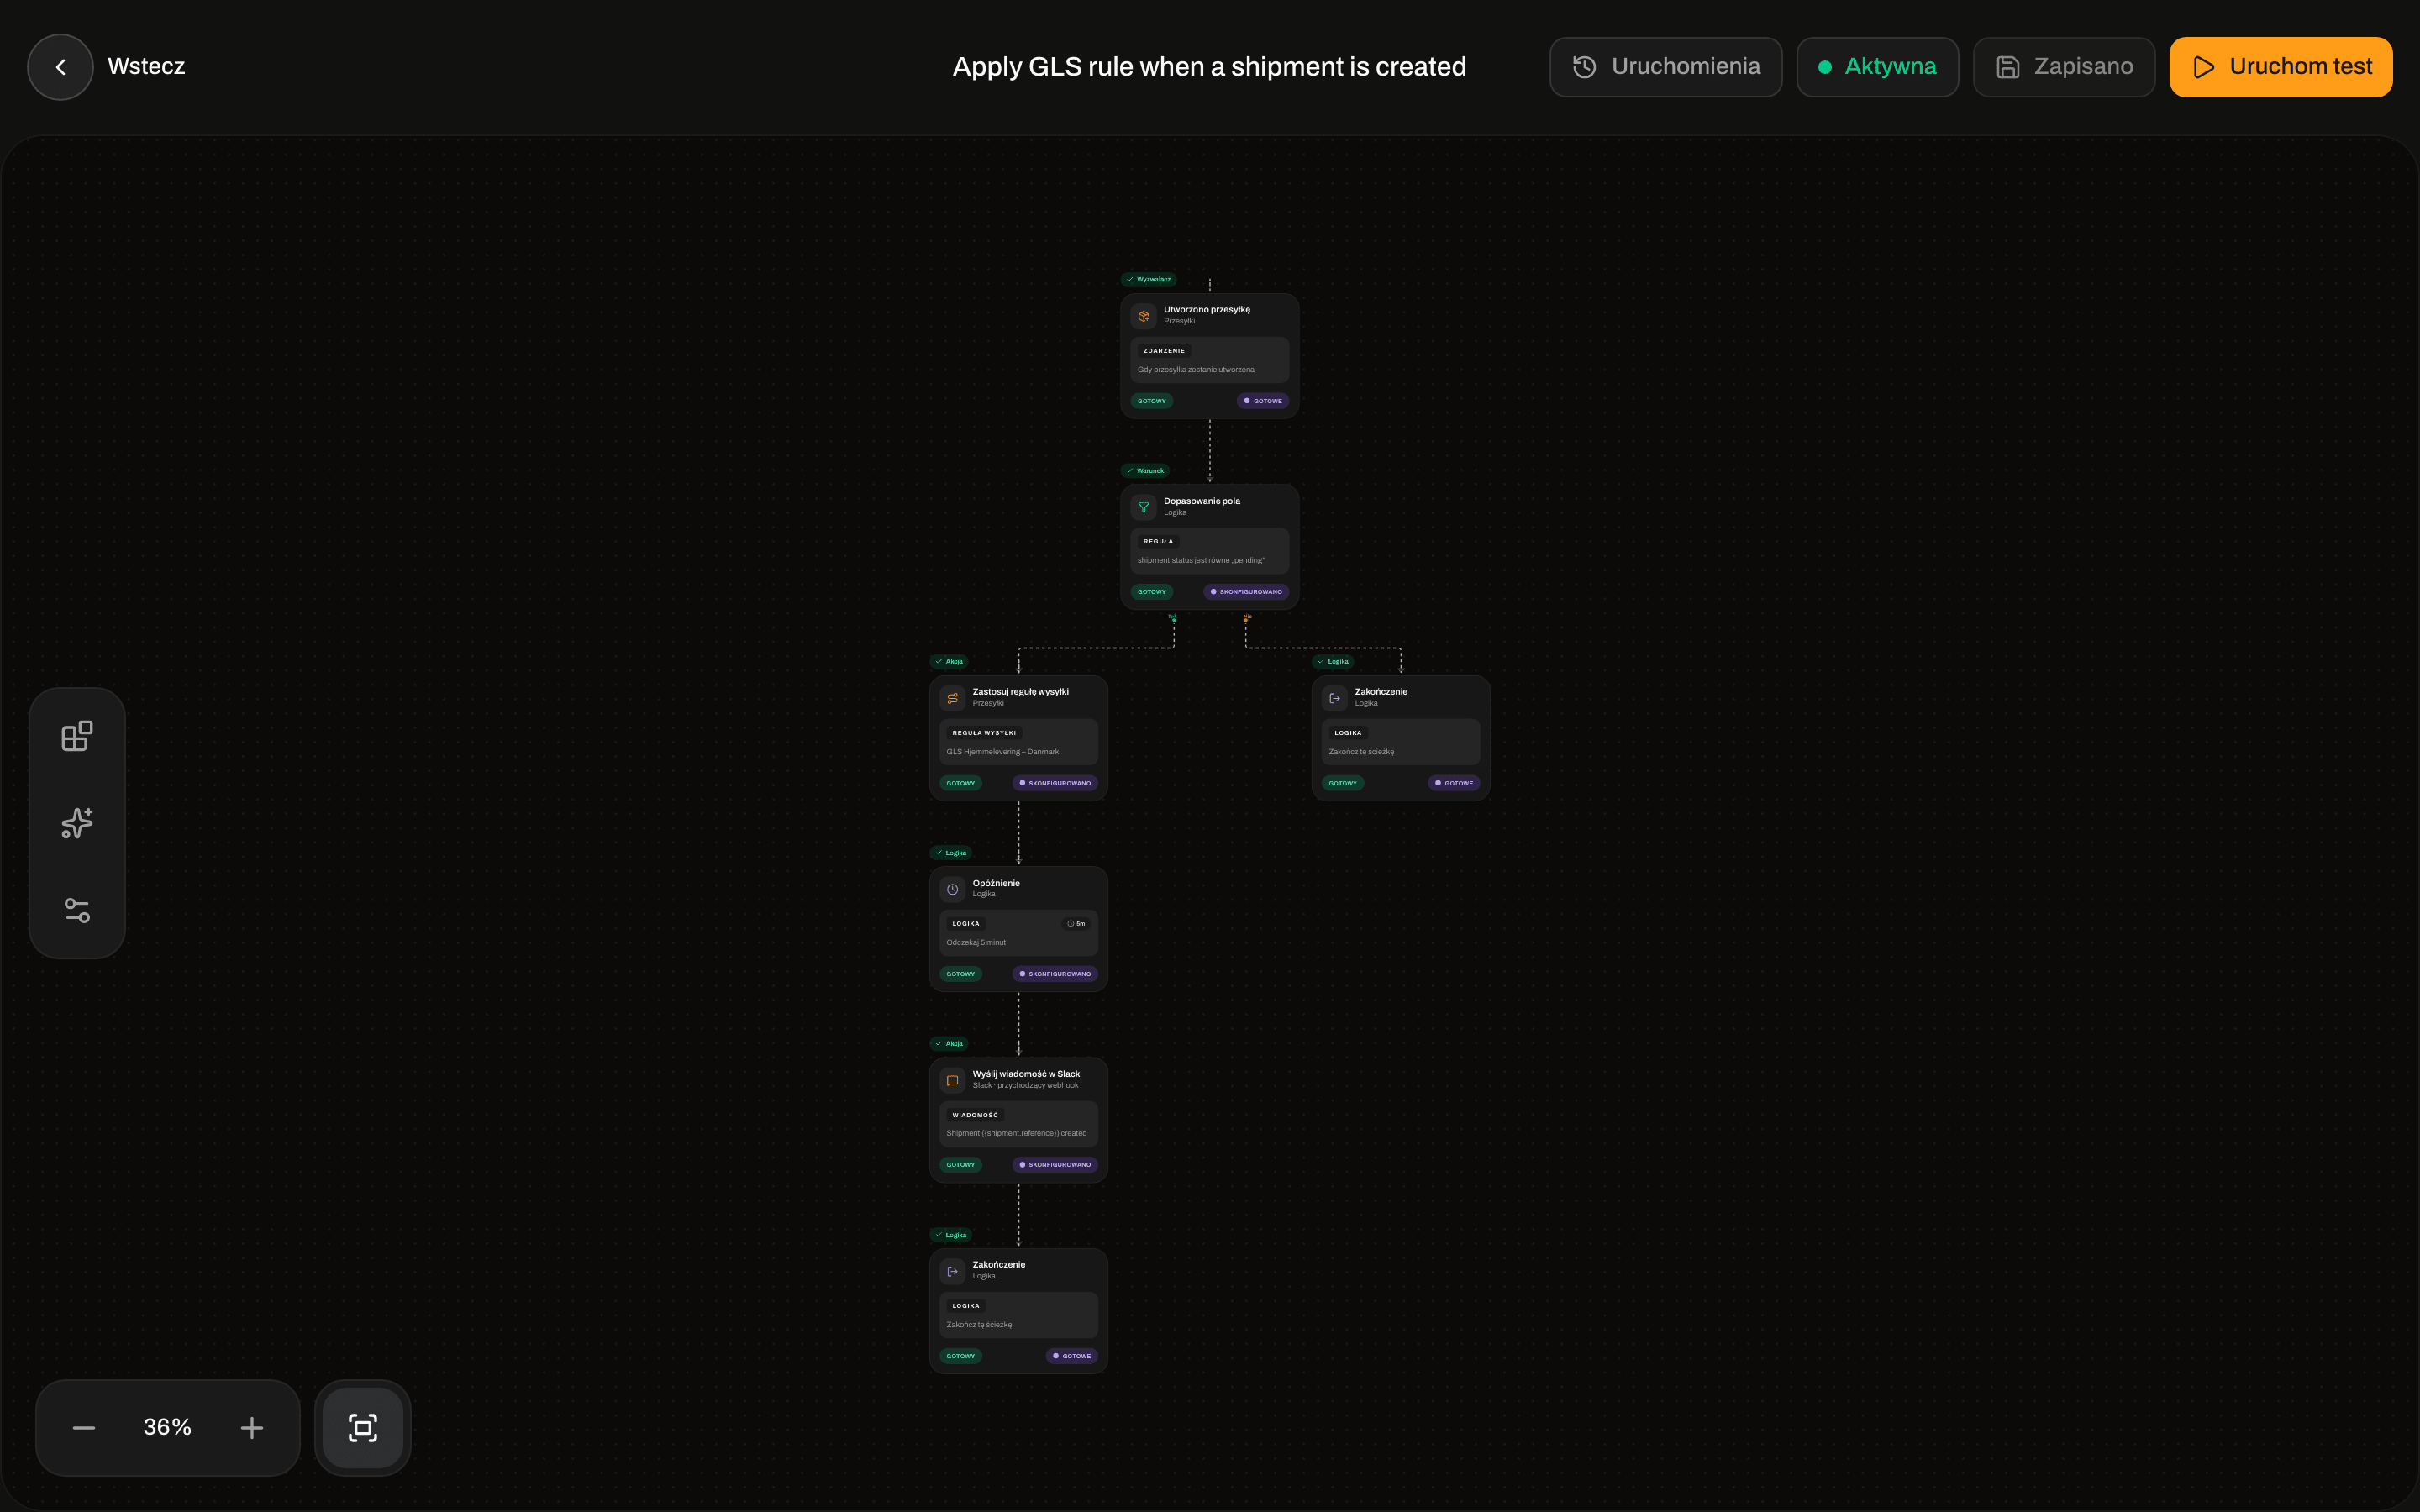Open the settings sliders icon in sidebar

pyautogui.click(x=77, y=910)
